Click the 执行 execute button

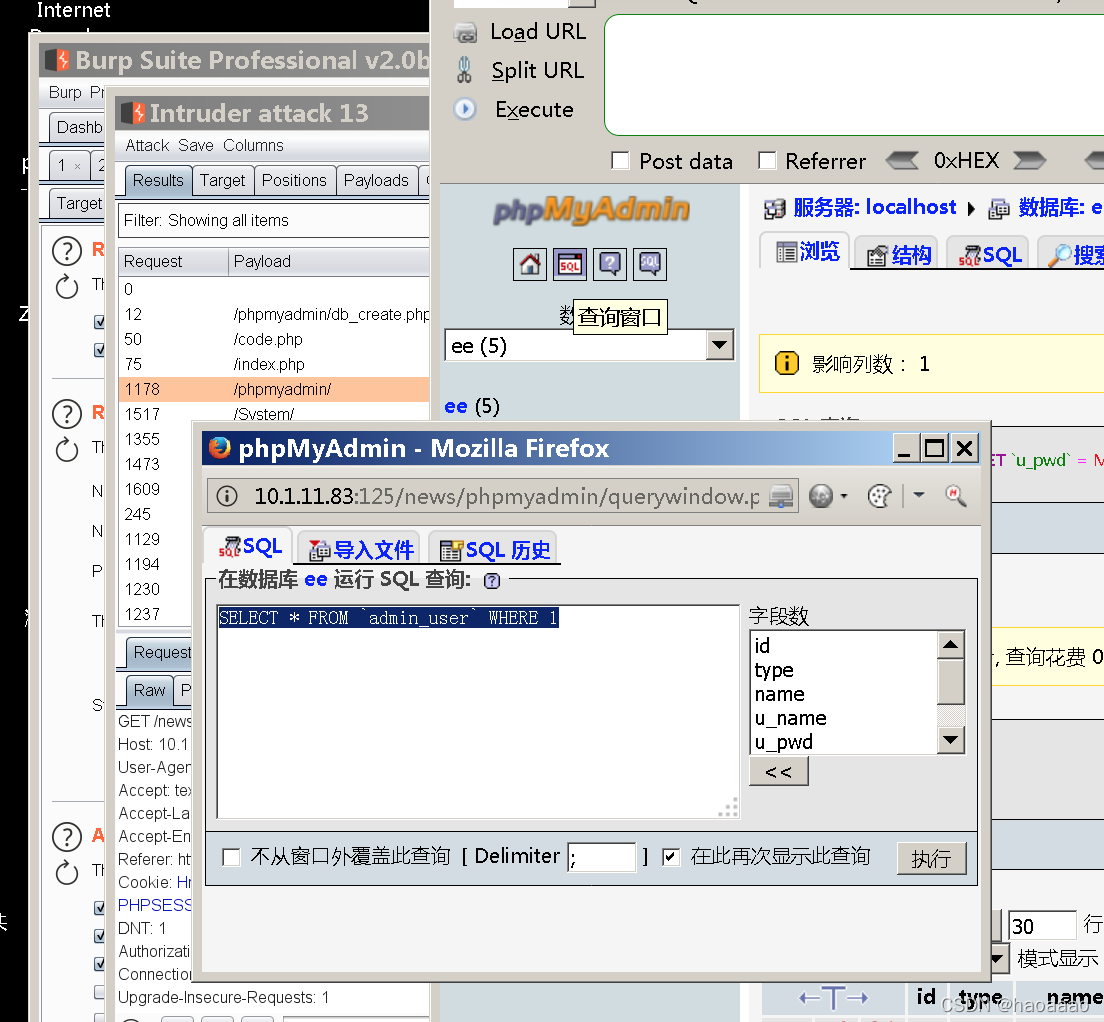(932, 858)
